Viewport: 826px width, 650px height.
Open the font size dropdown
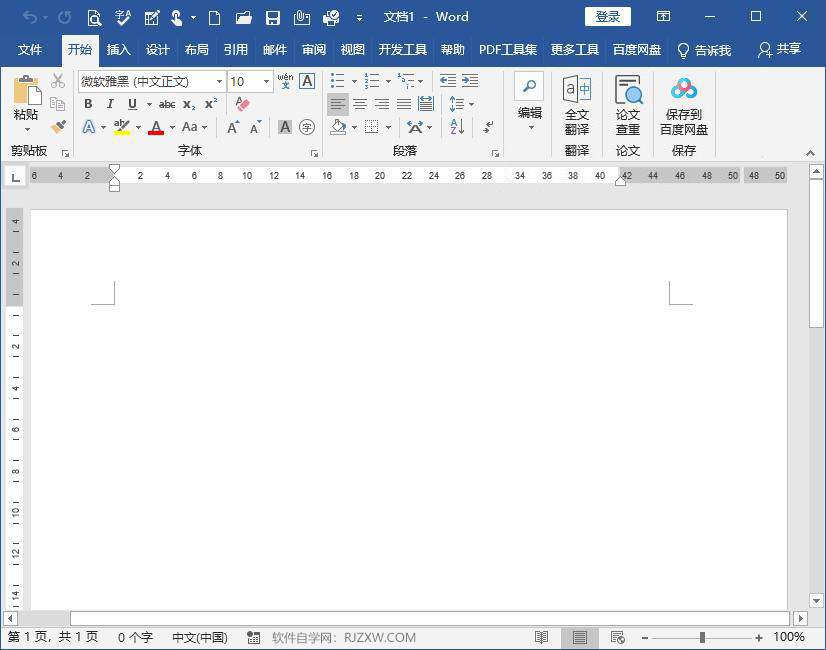265,81
